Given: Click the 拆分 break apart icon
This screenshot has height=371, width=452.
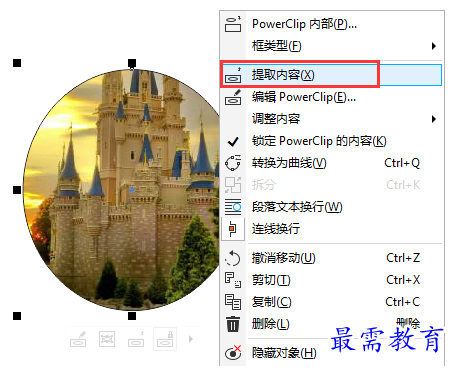Looking at the screenshot, I should [233, 185].
